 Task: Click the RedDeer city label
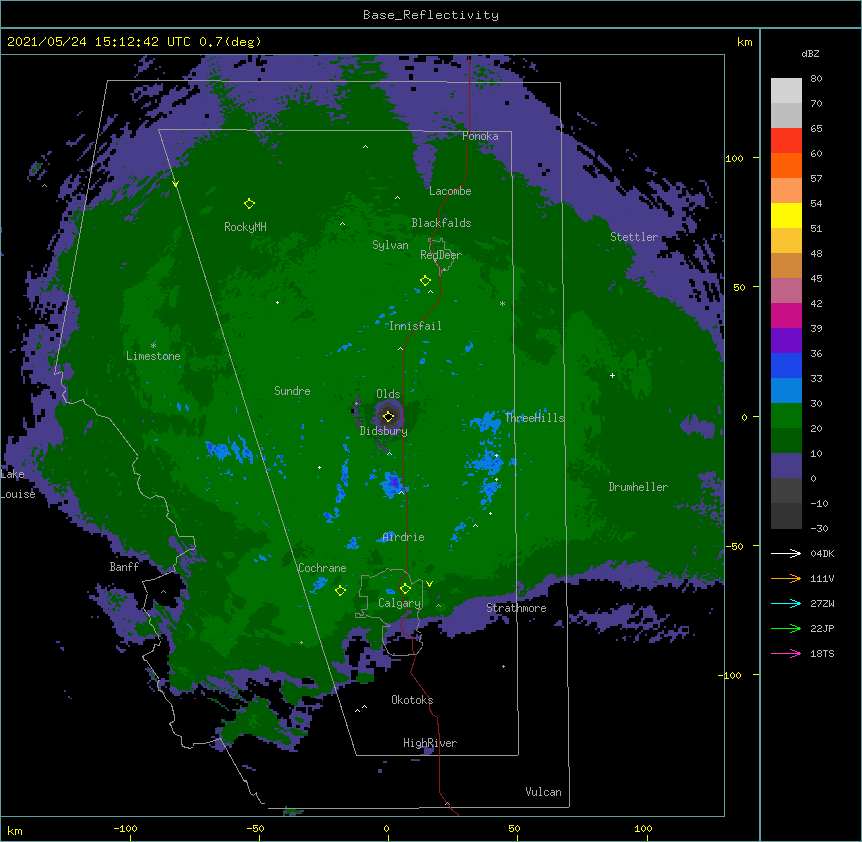441,255
